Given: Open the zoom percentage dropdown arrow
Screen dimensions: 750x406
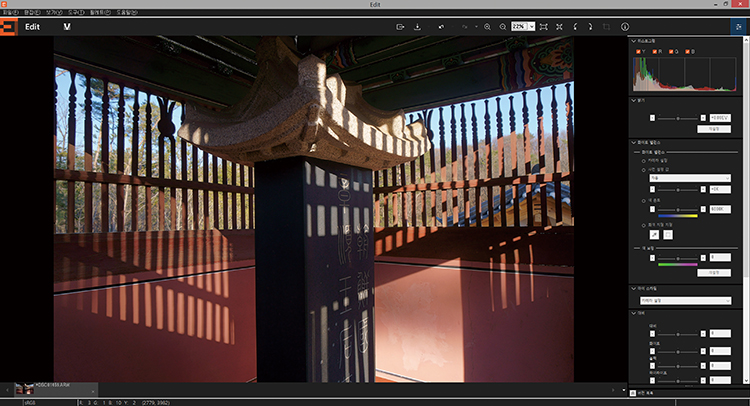Looking at the screenshot, I should 531,27.
